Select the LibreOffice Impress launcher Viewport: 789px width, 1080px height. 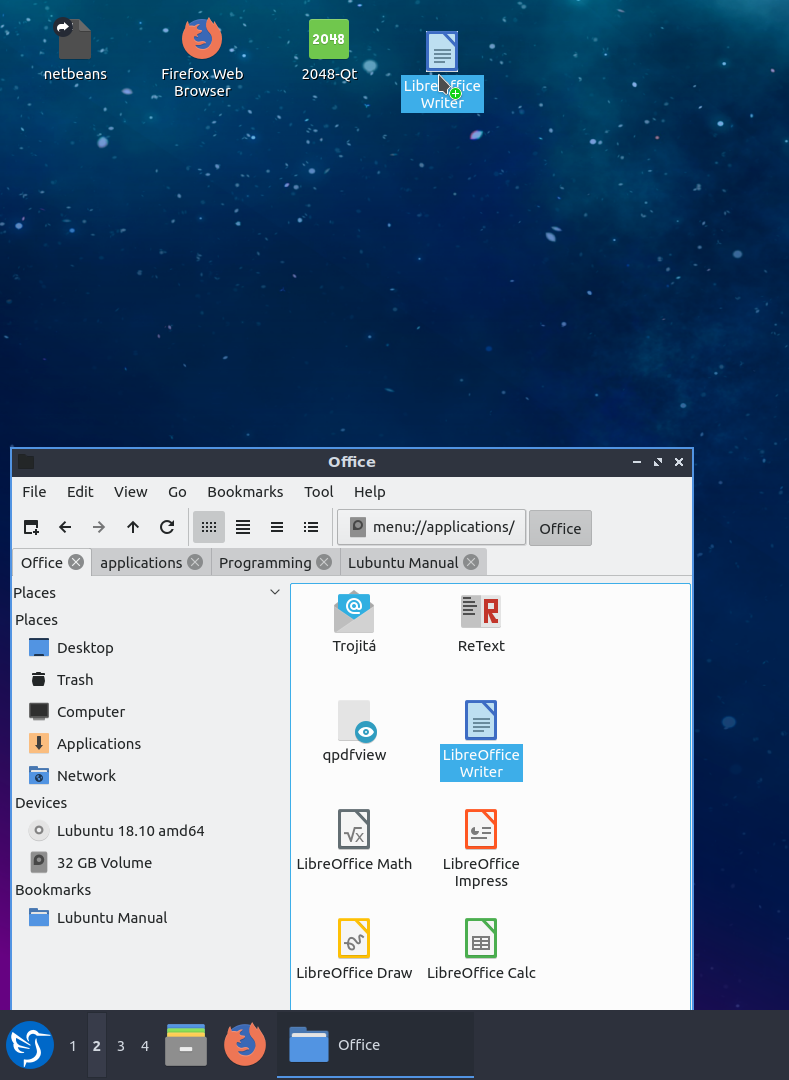481,830
